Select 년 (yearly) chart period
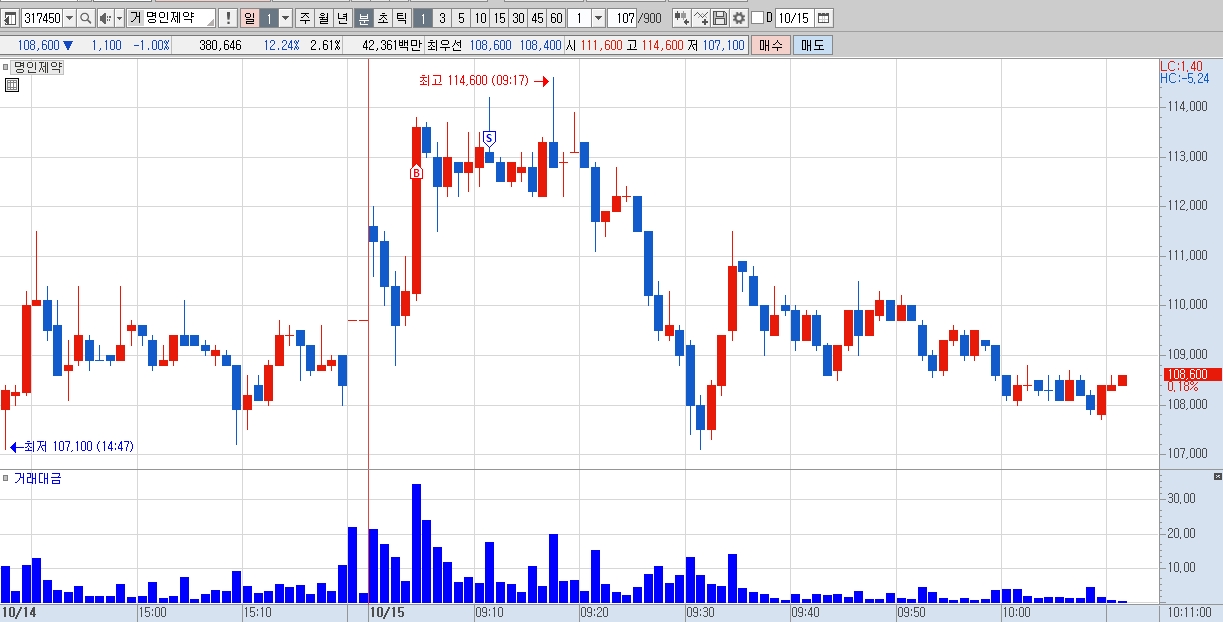 (x=342, y=18)
